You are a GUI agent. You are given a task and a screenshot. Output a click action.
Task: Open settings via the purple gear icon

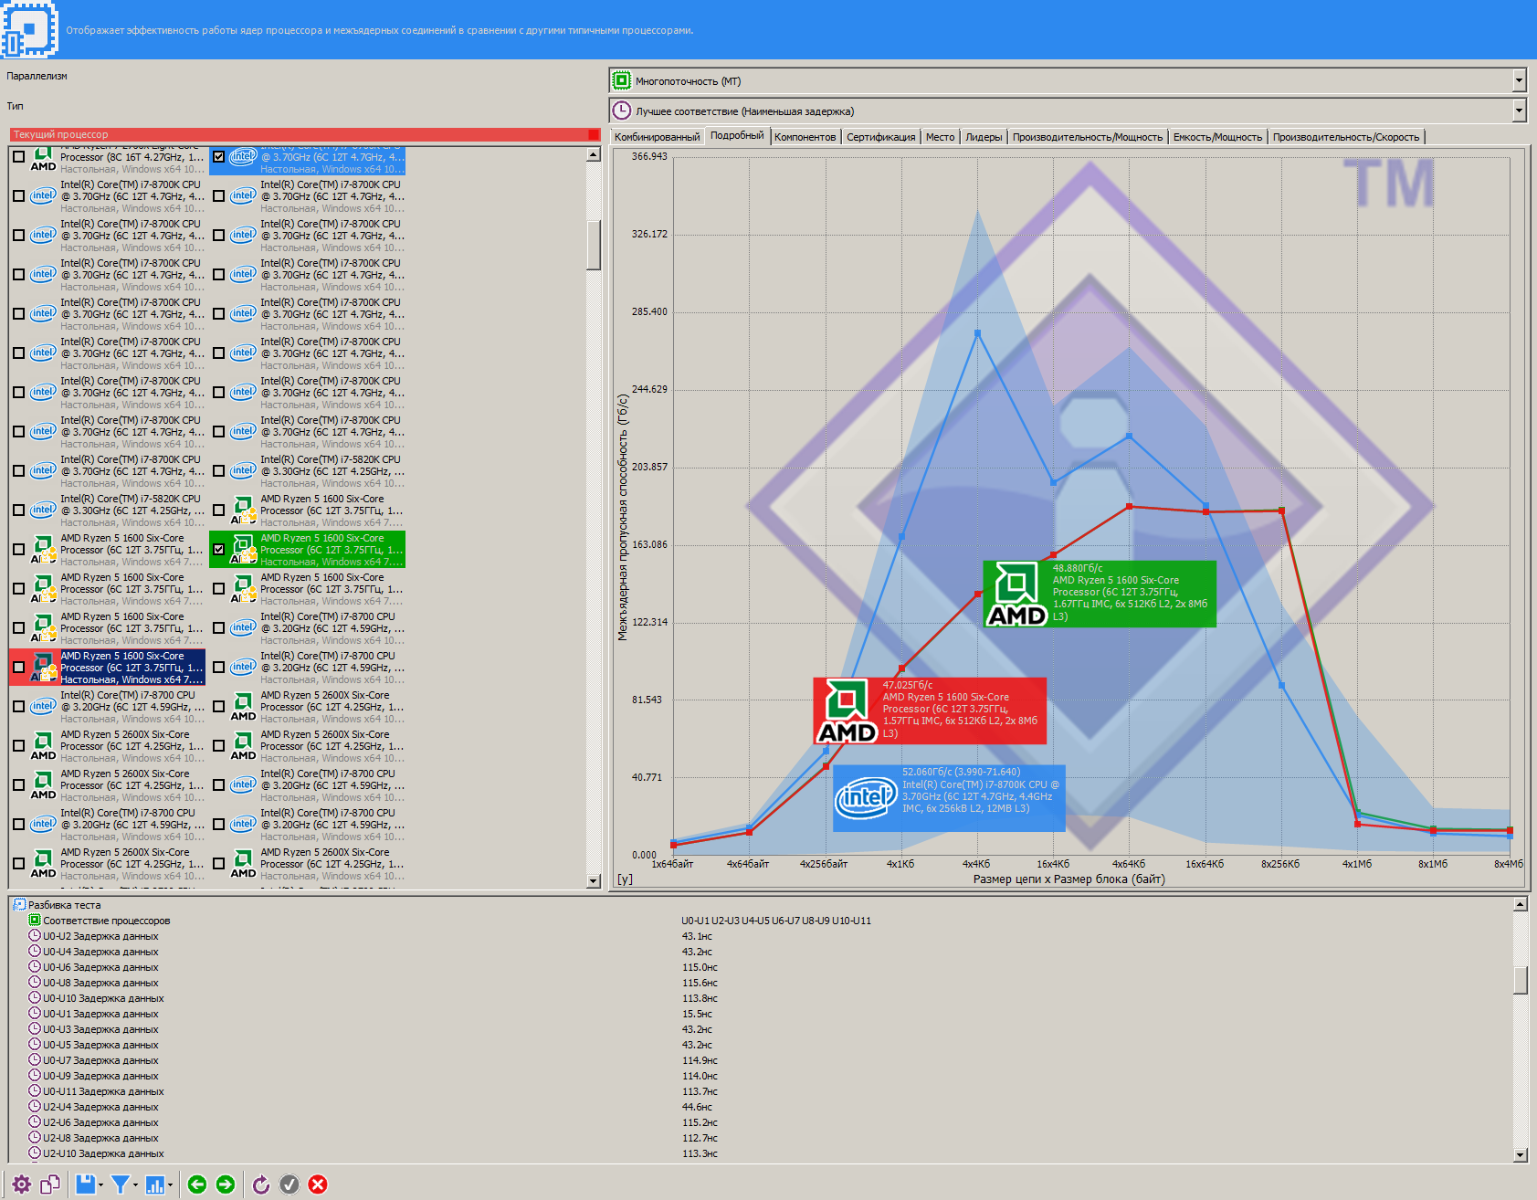[x=21, y=1184]
